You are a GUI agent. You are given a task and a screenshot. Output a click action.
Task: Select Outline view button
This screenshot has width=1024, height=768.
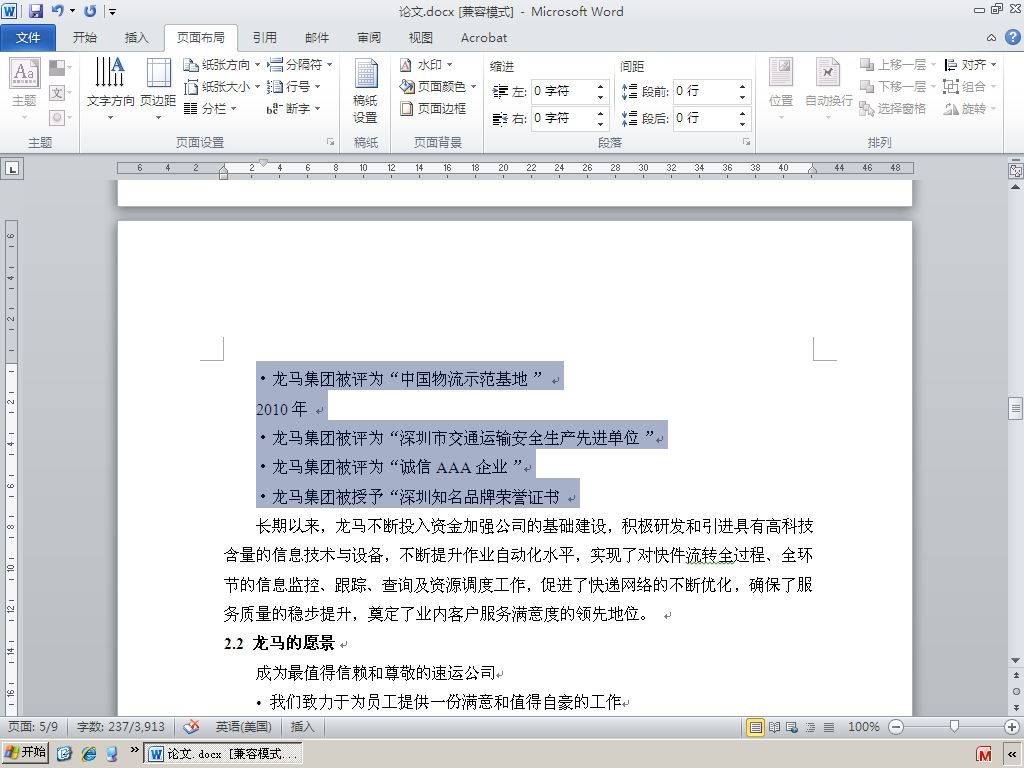point(810,727)
